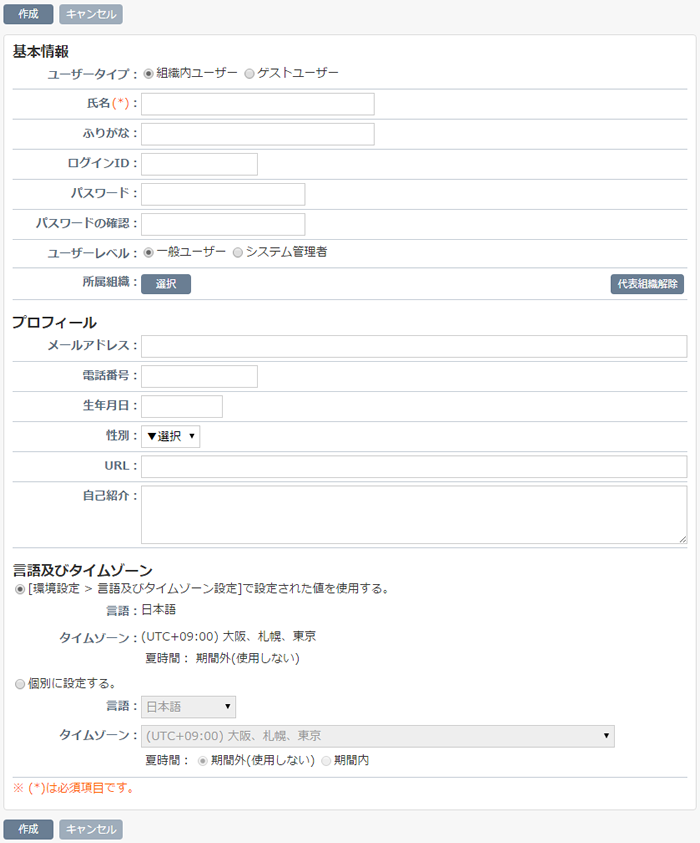Click the パスワード input field
This screenshot has height=843, width=700.
(x=223, y=194)
